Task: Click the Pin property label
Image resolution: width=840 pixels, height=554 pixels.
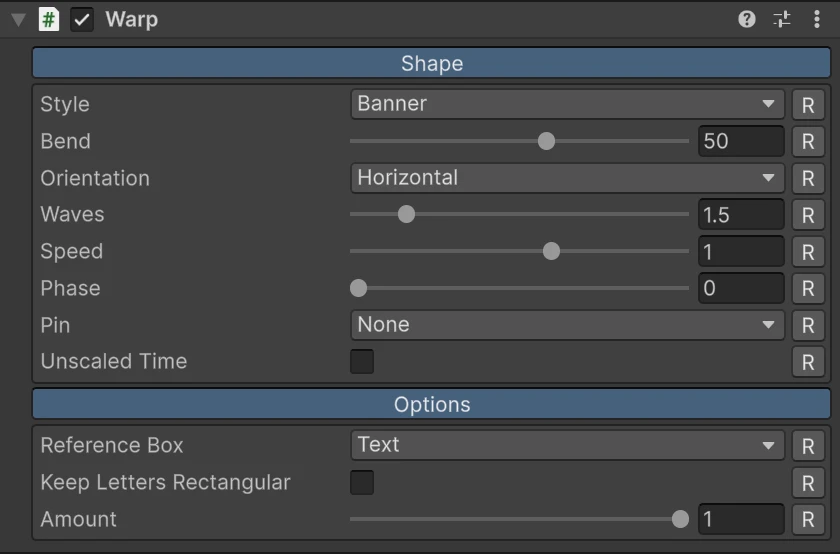Action: tap(55, 325)
